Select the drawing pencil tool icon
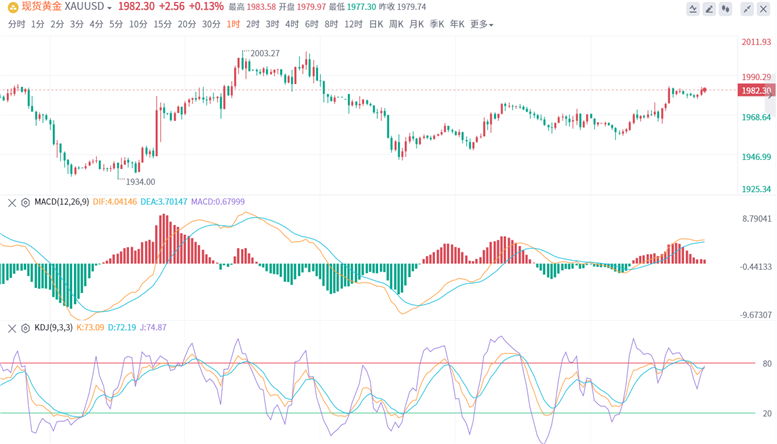Viewport: 777px width, 444px height. click(710, 9)
